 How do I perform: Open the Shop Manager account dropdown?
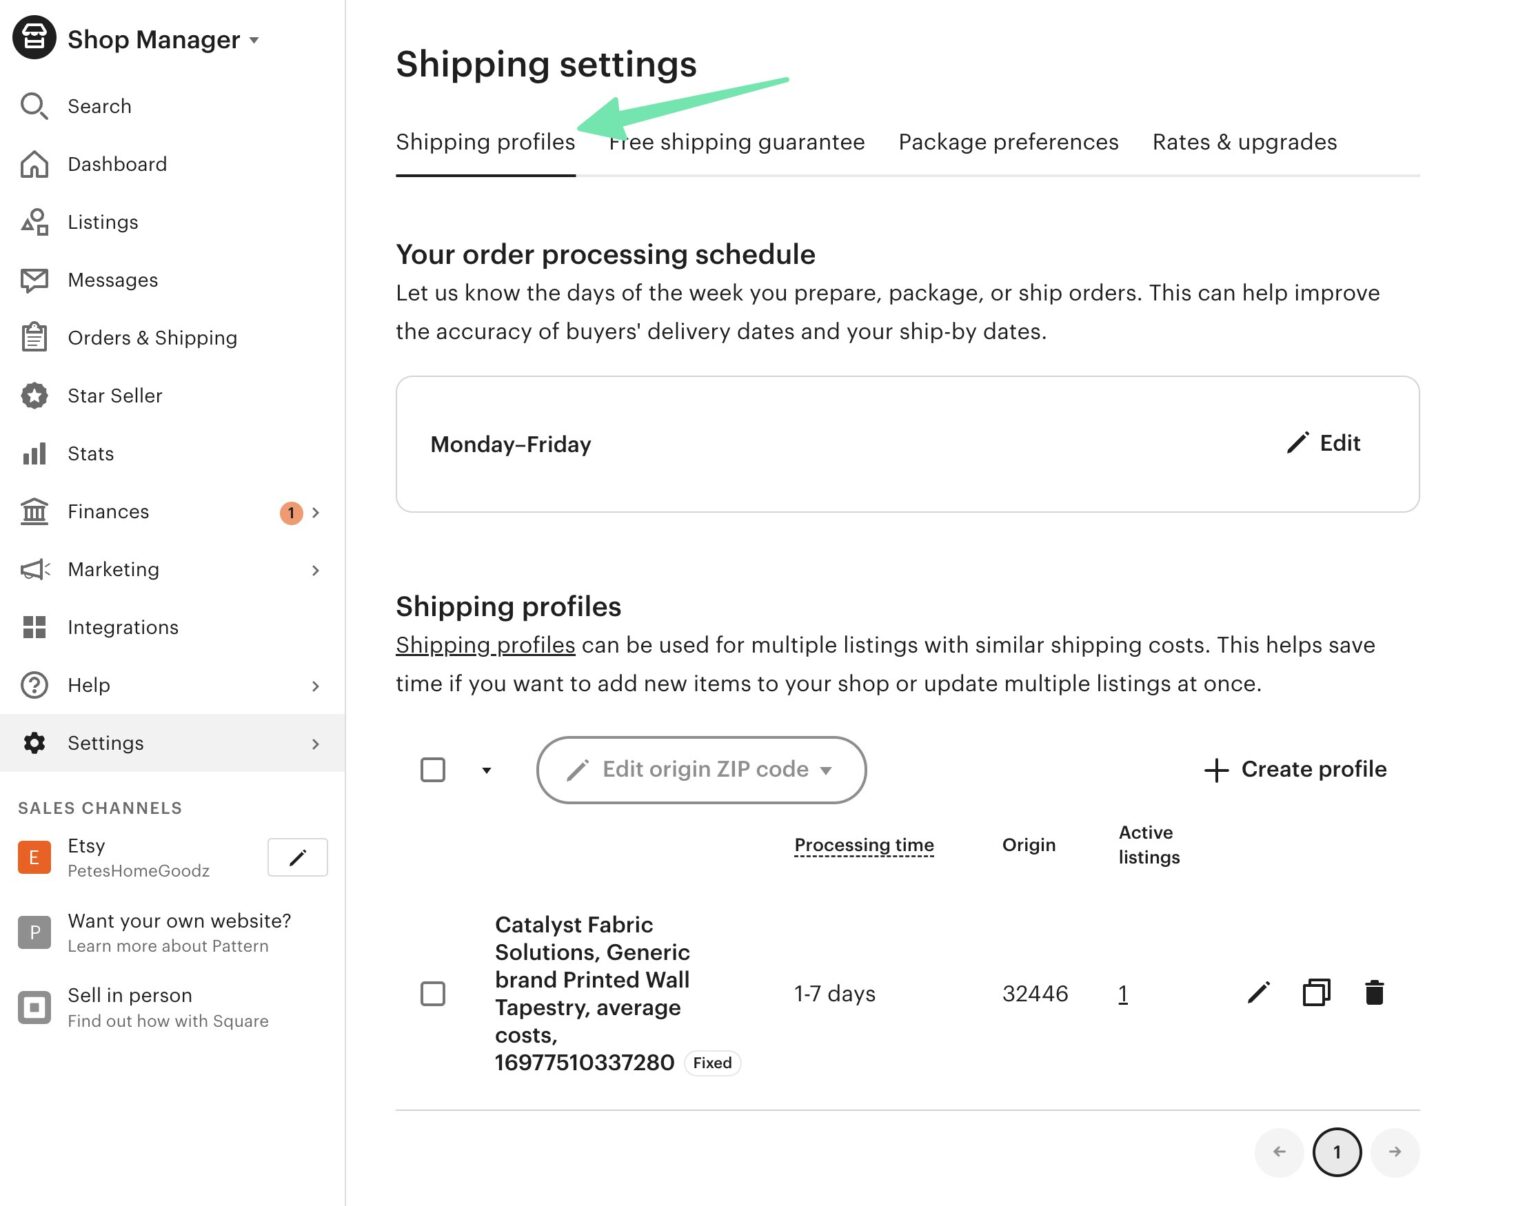[253, 39]
